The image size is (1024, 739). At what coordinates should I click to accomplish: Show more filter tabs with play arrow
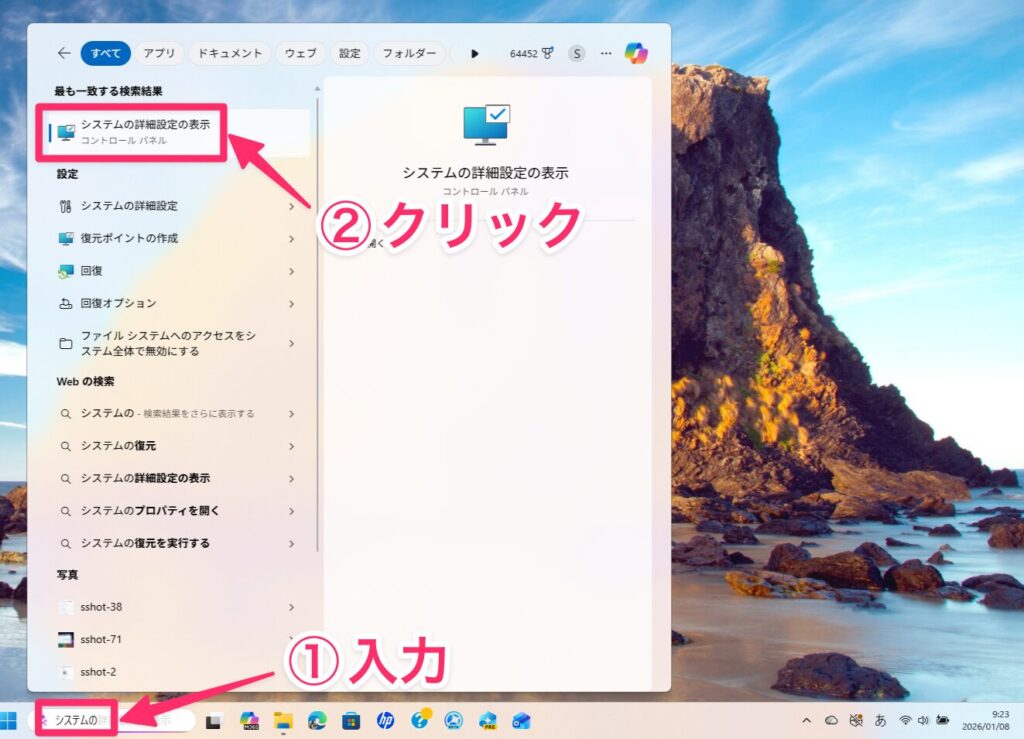tap(475, 53)
